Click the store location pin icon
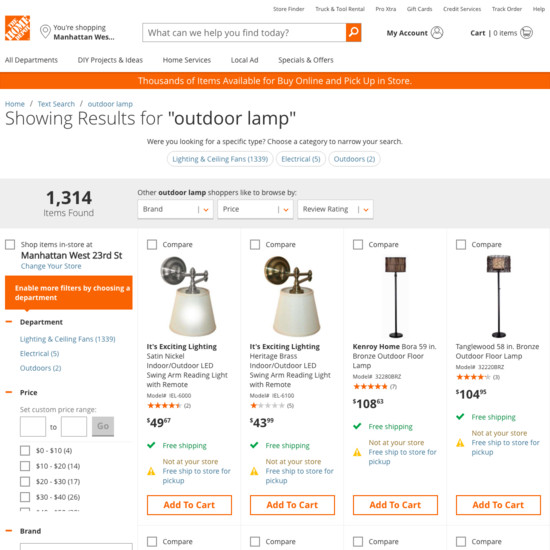 (45, 32)
